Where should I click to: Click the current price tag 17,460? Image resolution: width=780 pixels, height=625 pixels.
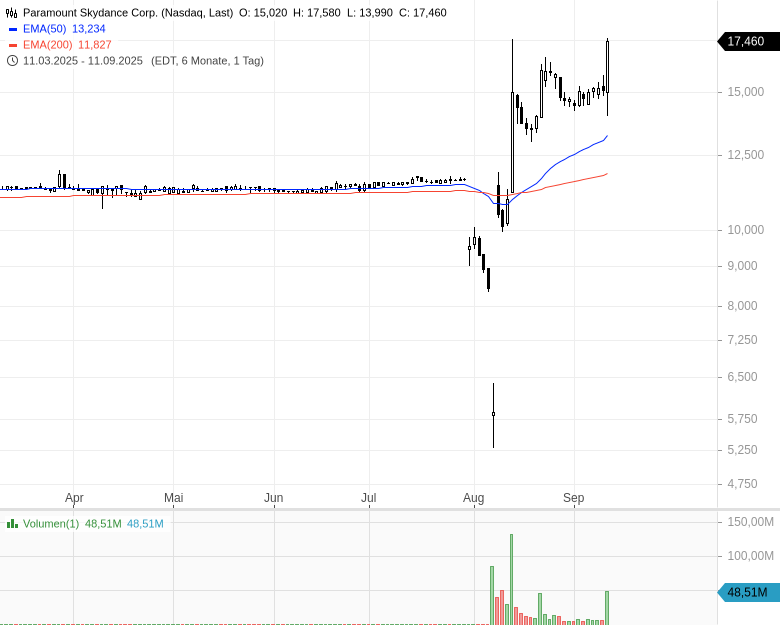749,41
